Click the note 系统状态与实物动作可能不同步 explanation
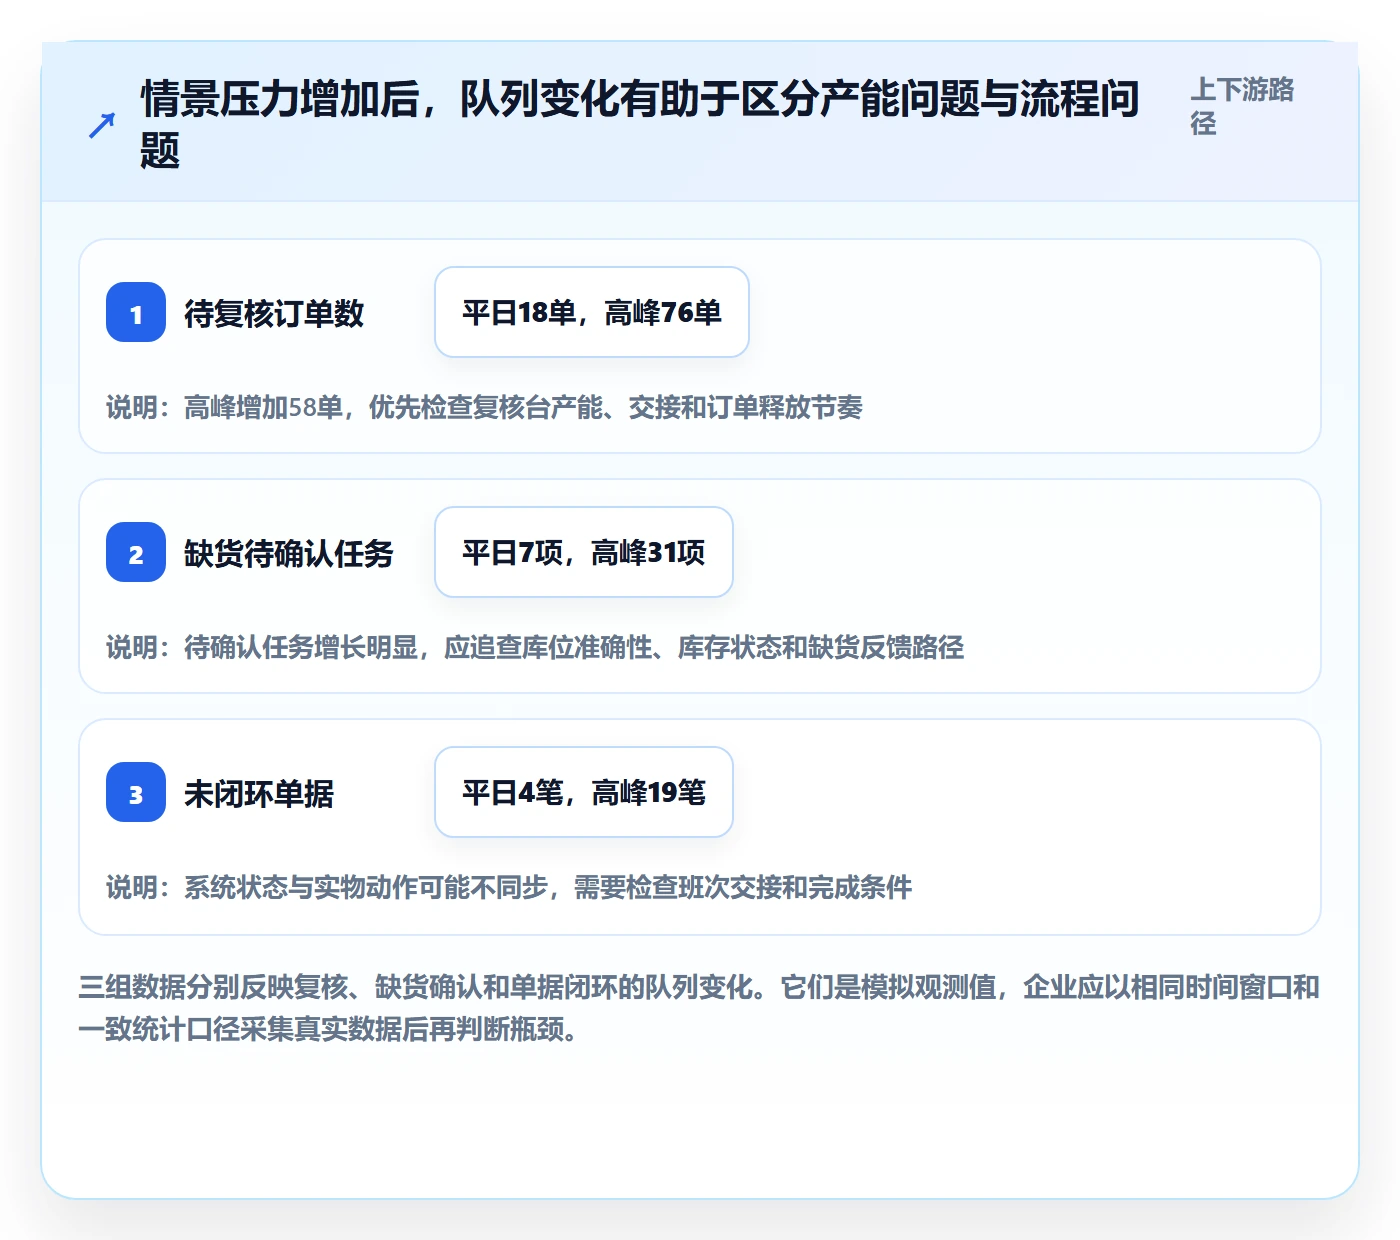1400x1240 pixels. pos(509,887)
